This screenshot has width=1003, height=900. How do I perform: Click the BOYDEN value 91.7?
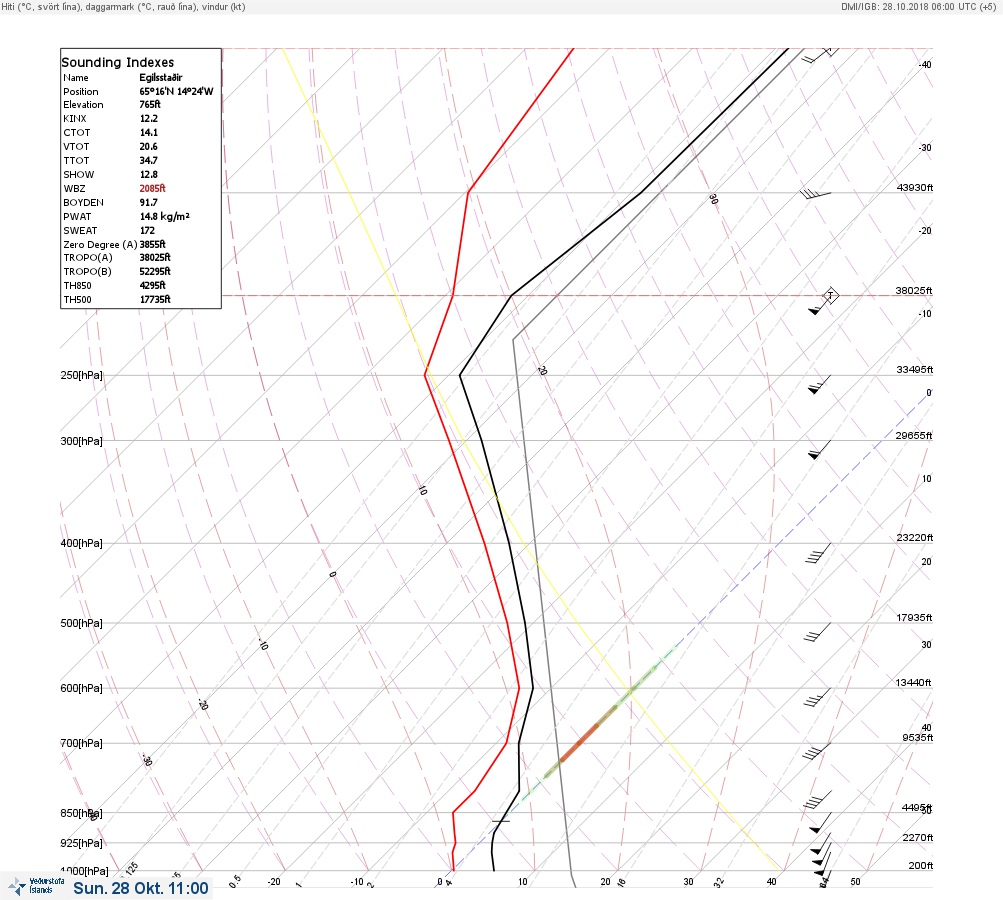click(148, 202)
